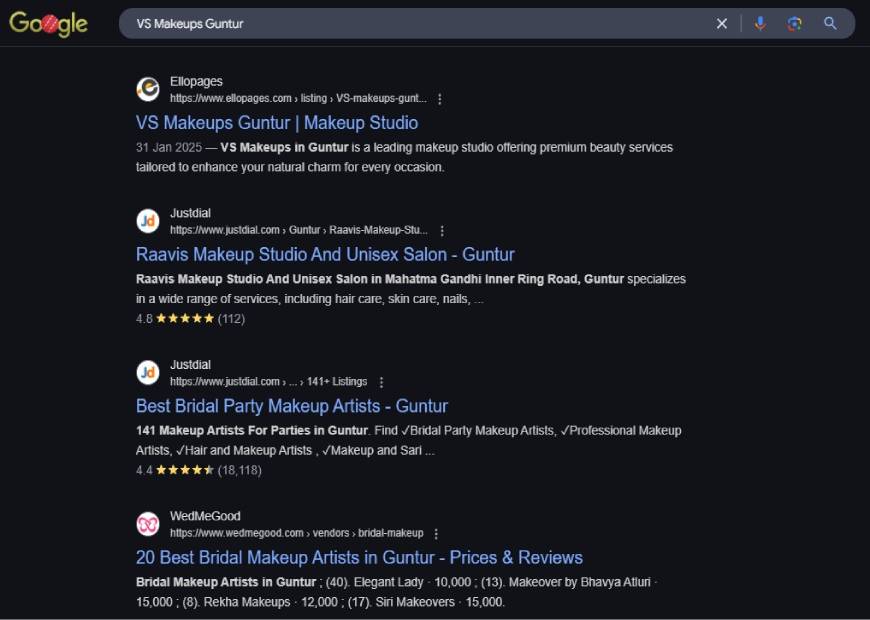This screenshot has width=870, height=620.
Task: Open 20 Best Bridal Makeup Artists link
Action: (x=360, y=557)
